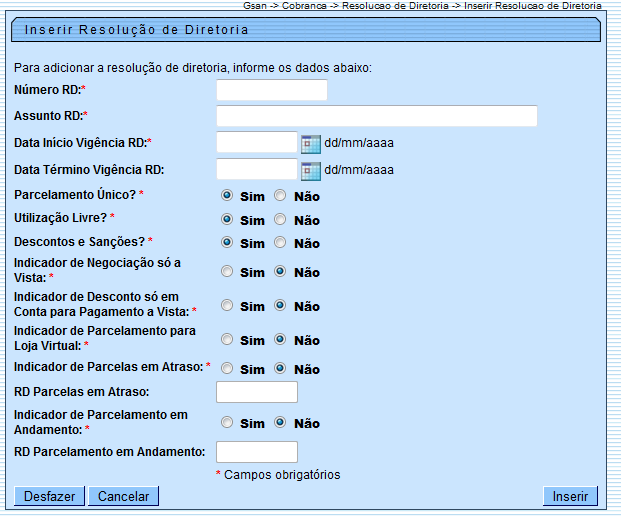Select Não for Parcelamento Único
Image resolution: width=621 pixels, height=518 pixels.
click(280, 196)
